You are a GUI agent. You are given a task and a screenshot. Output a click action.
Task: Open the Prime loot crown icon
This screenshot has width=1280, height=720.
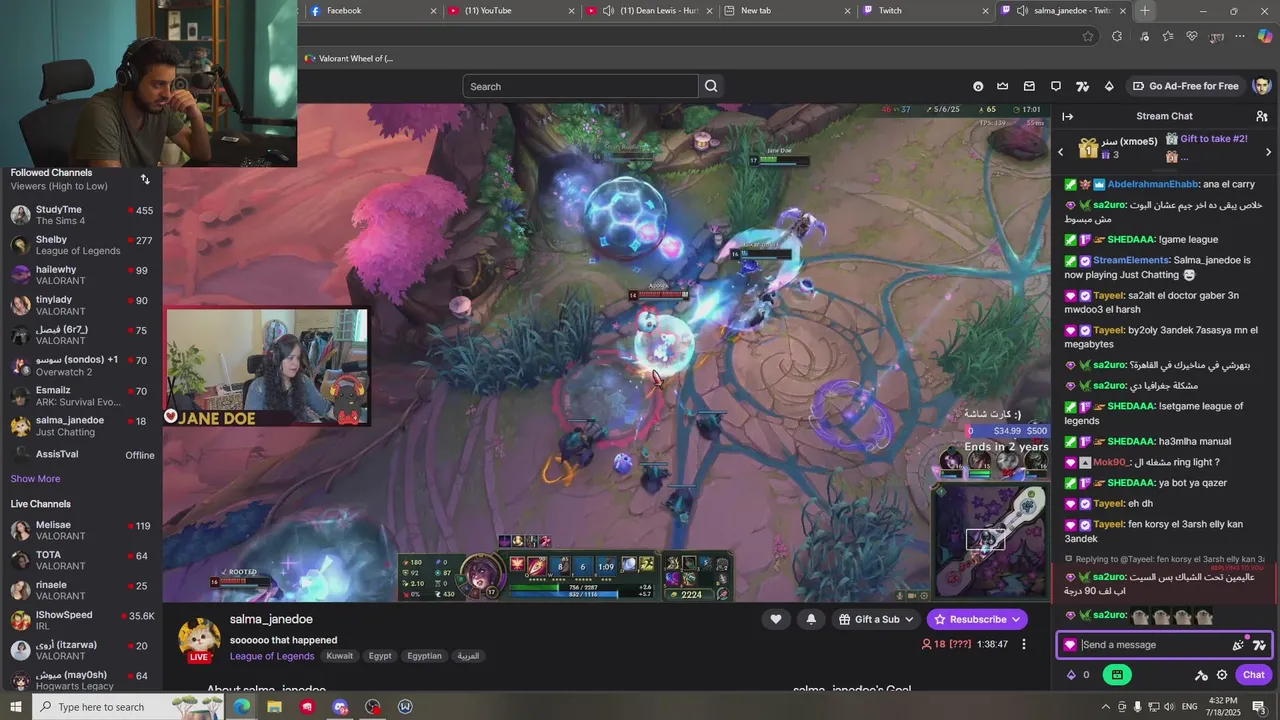click(1002, 86)
